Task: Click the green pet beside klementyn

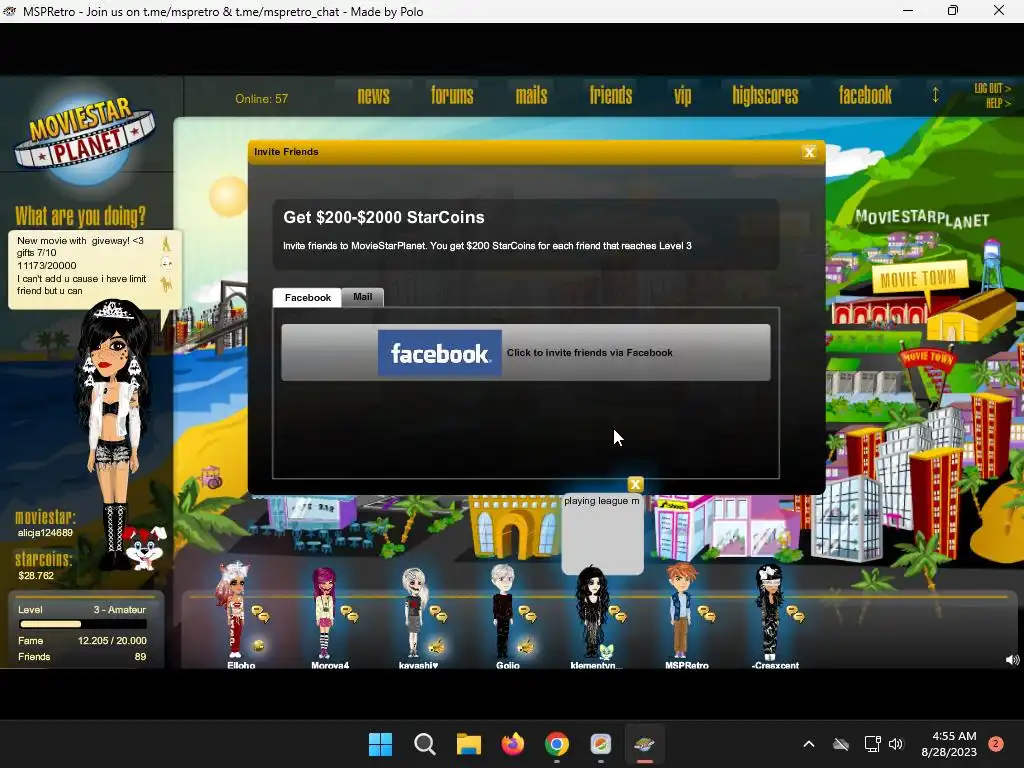Action: (607, 650)
